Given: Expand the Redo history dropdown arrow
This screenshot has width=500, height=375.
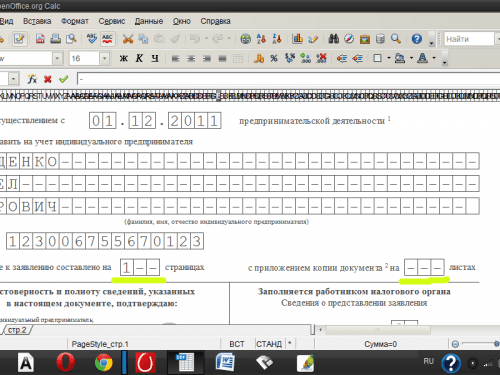Looking at the screenshot, I should point(229,39).
